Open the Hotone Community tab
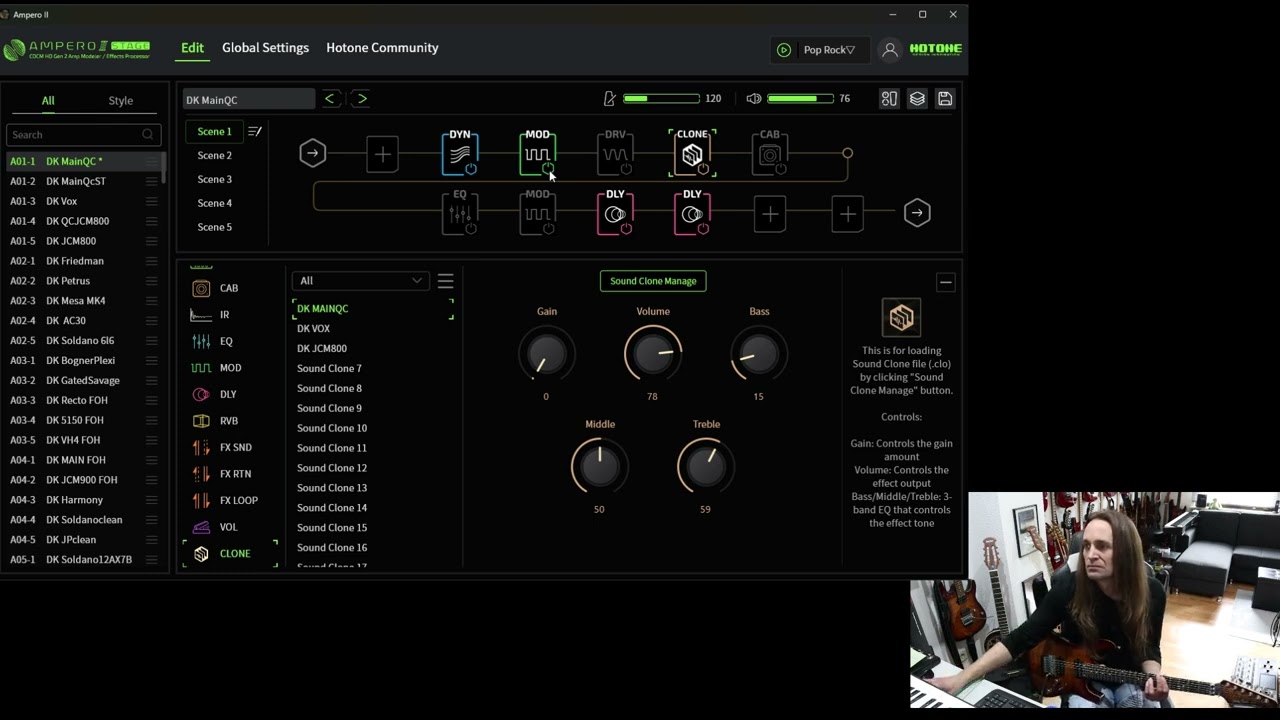 [382, 48]
